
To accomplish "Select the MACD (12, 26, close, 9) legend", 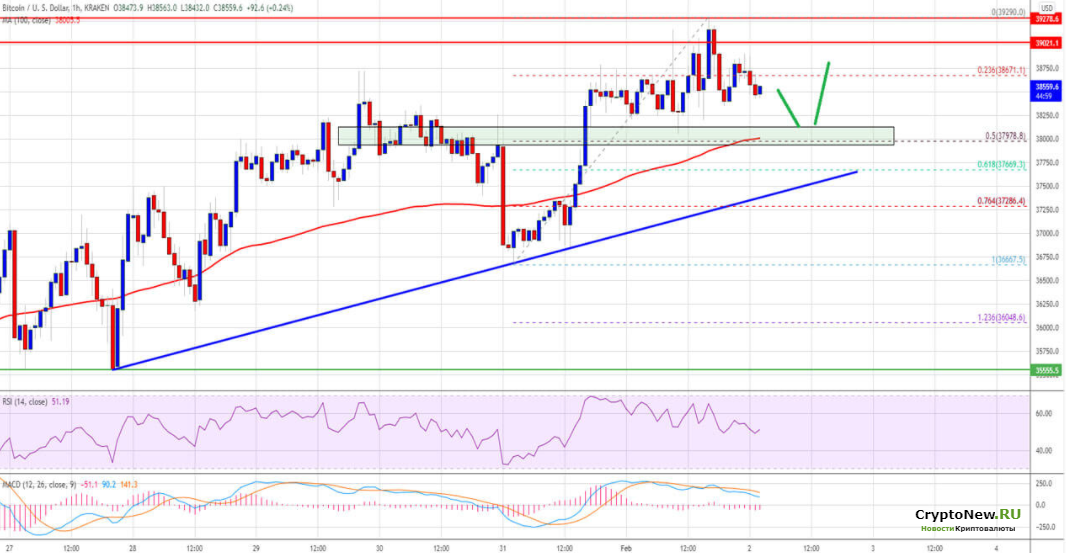I will click(x=38, y=484).
